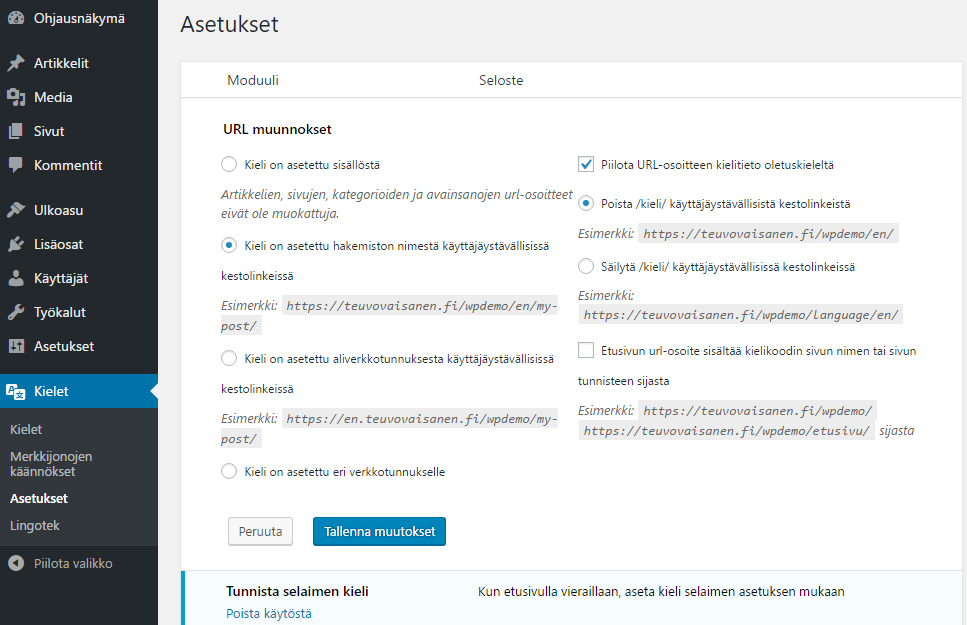Image resolution: width=967 pixels, height=625 pixels.
Task: Check Etusivun url-osoite sisältää kielikoodin checkbox
Action: (586, 350)
